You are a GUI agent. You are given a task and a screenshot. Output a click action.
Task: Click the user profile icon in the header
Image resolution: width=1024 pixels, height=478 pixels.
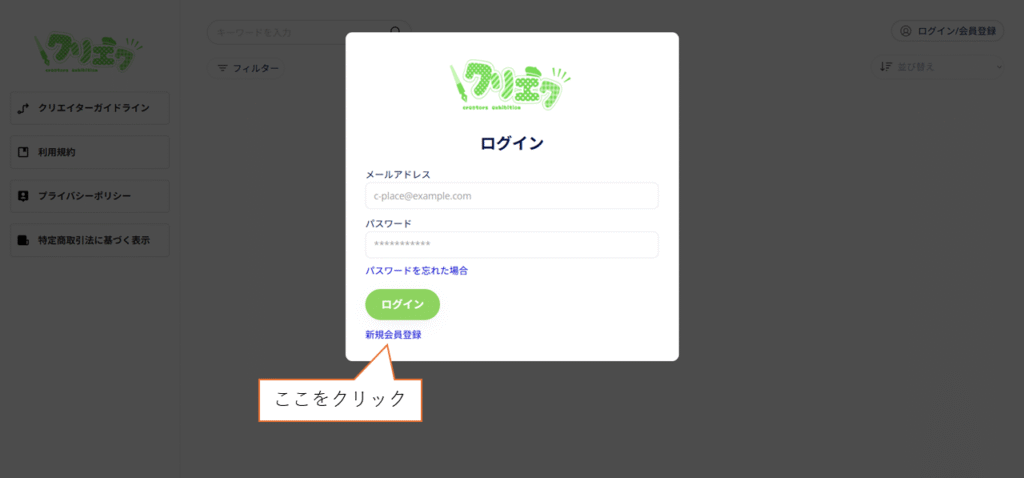(x=905, y=31)
